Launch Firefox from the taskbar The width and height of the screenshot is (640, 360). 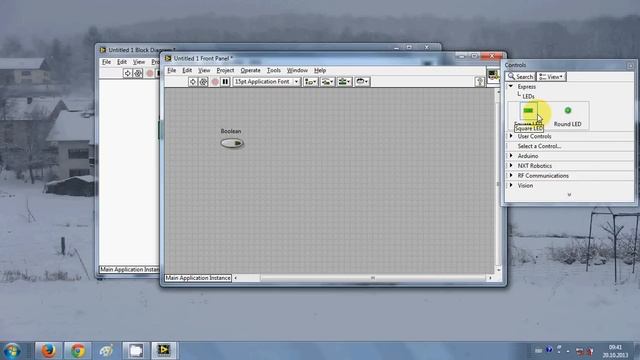(48, 350)
